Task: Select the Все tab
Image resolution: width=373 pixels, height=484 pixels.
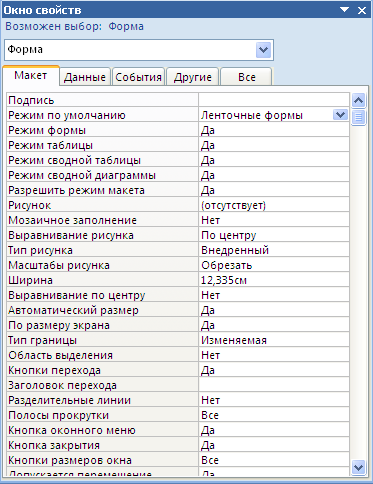Action: [247, 77]
